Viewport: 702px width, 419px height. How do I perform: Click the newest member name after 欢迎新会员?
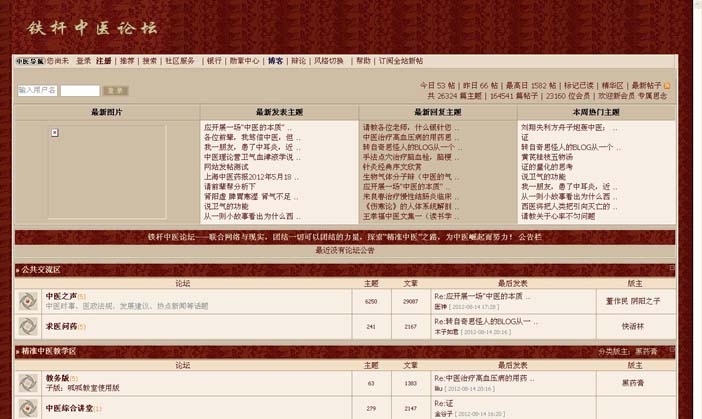[x=652, y=96]
